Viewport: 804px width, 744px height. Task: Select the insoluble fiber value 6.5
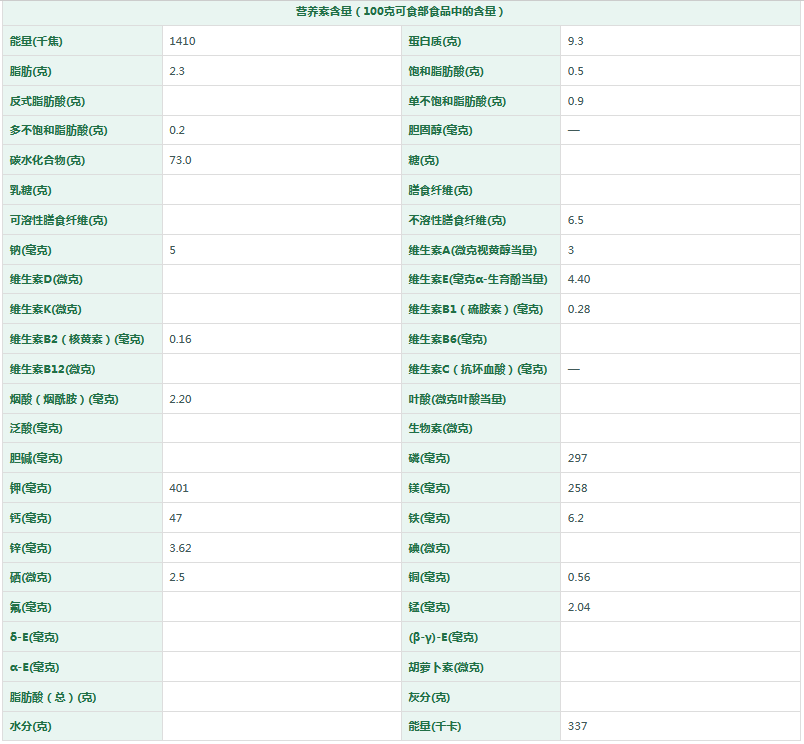click(575, 220)
